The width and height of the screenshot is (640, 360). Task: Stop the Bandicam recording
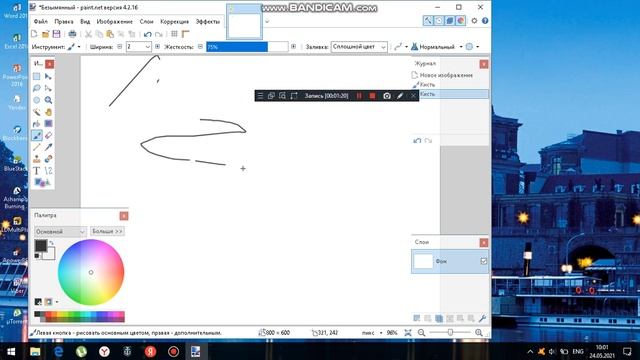(x=372, y=96)
